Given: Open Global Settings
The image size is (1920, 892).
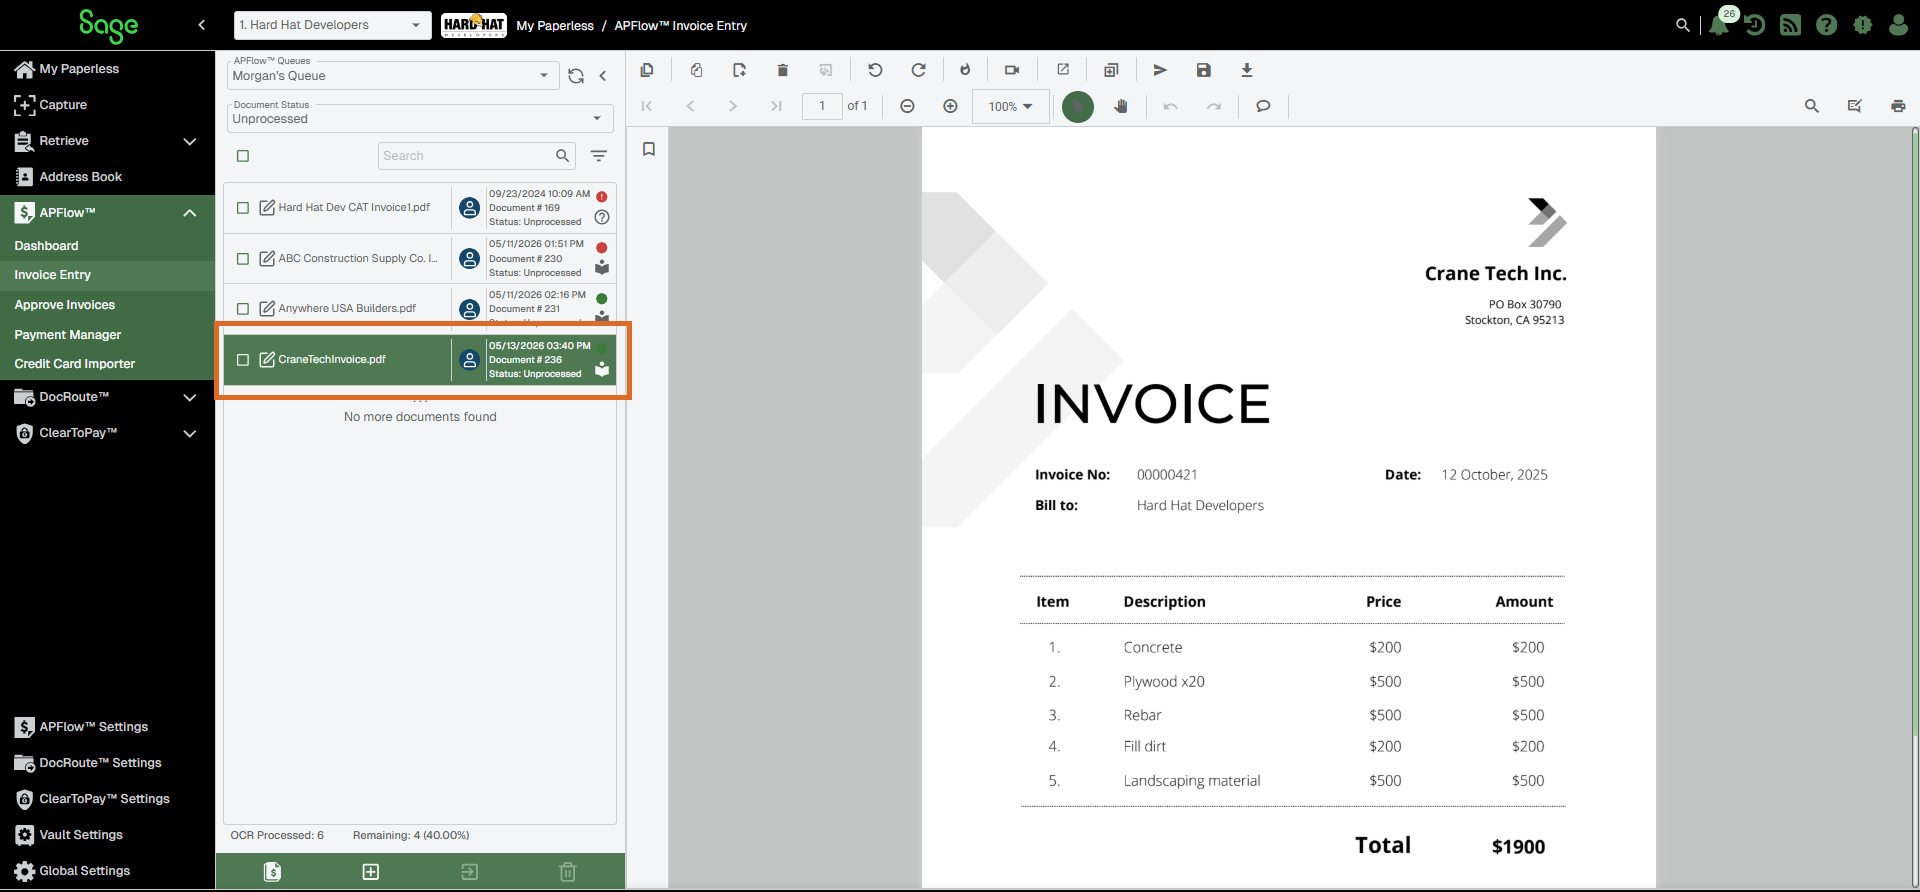Looking at the screenshot, I should click(72, 871).
